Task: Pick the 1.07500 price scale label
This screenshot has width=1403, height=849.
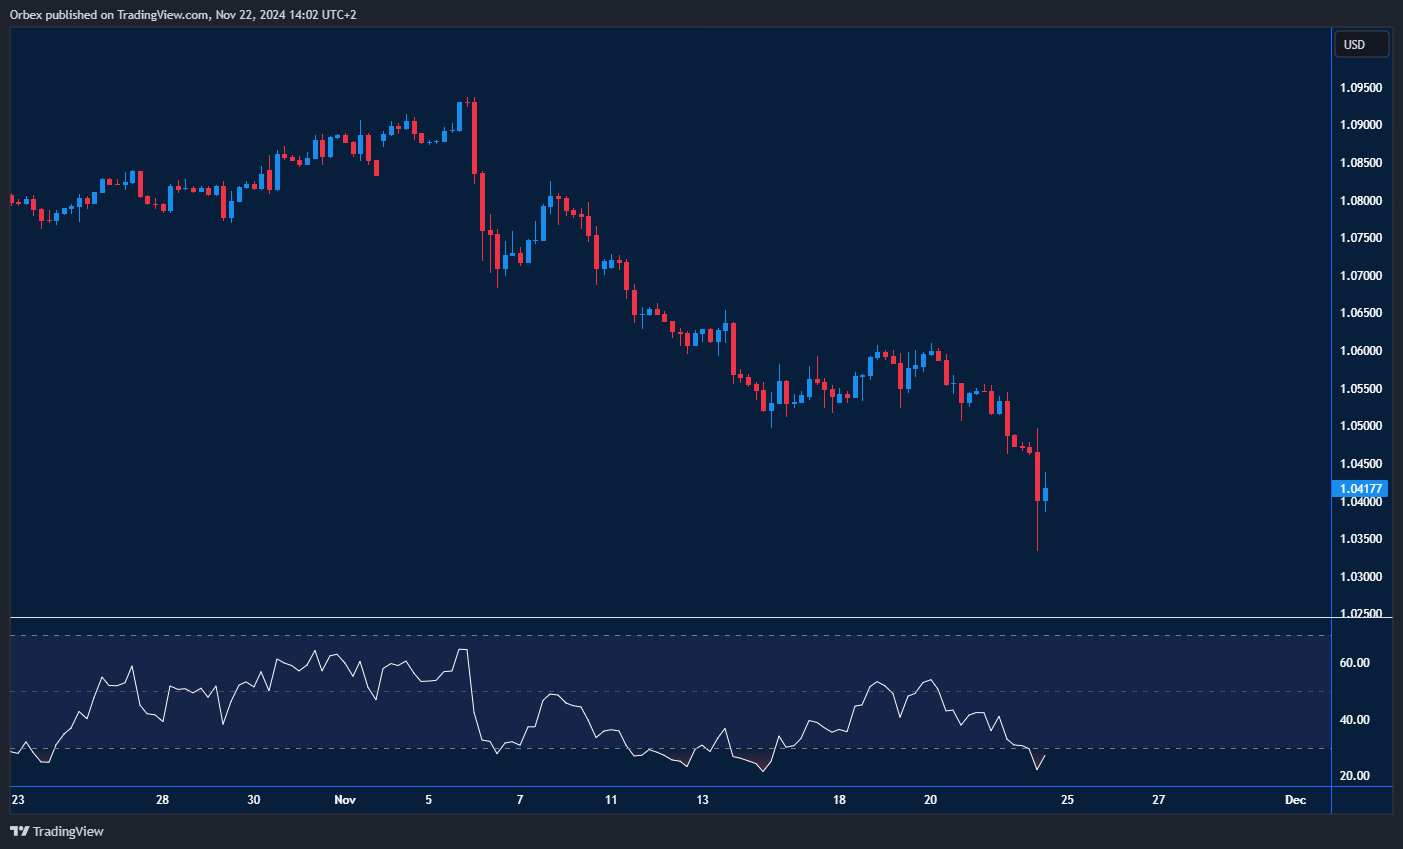Action: coord(1361,238)
